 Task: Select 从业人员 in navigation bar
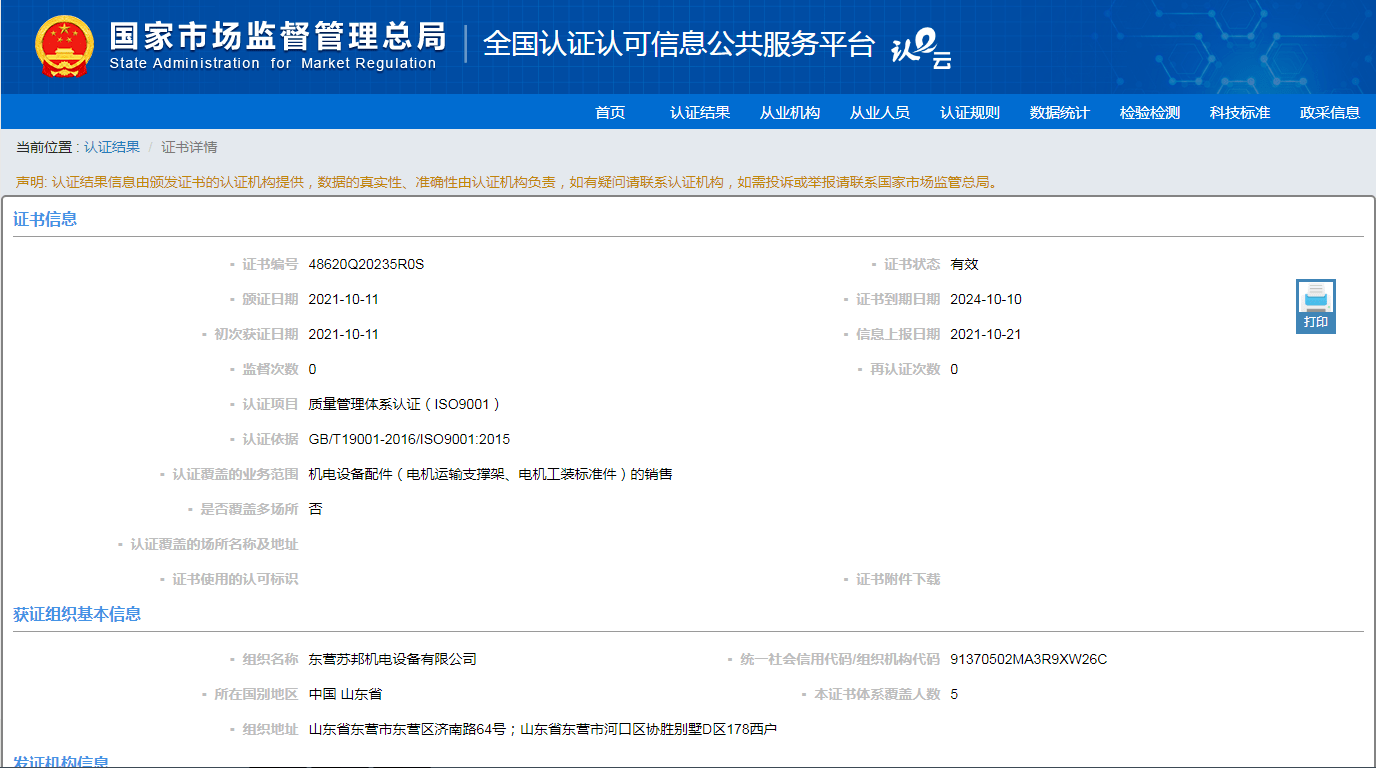(x=880, y=113)
